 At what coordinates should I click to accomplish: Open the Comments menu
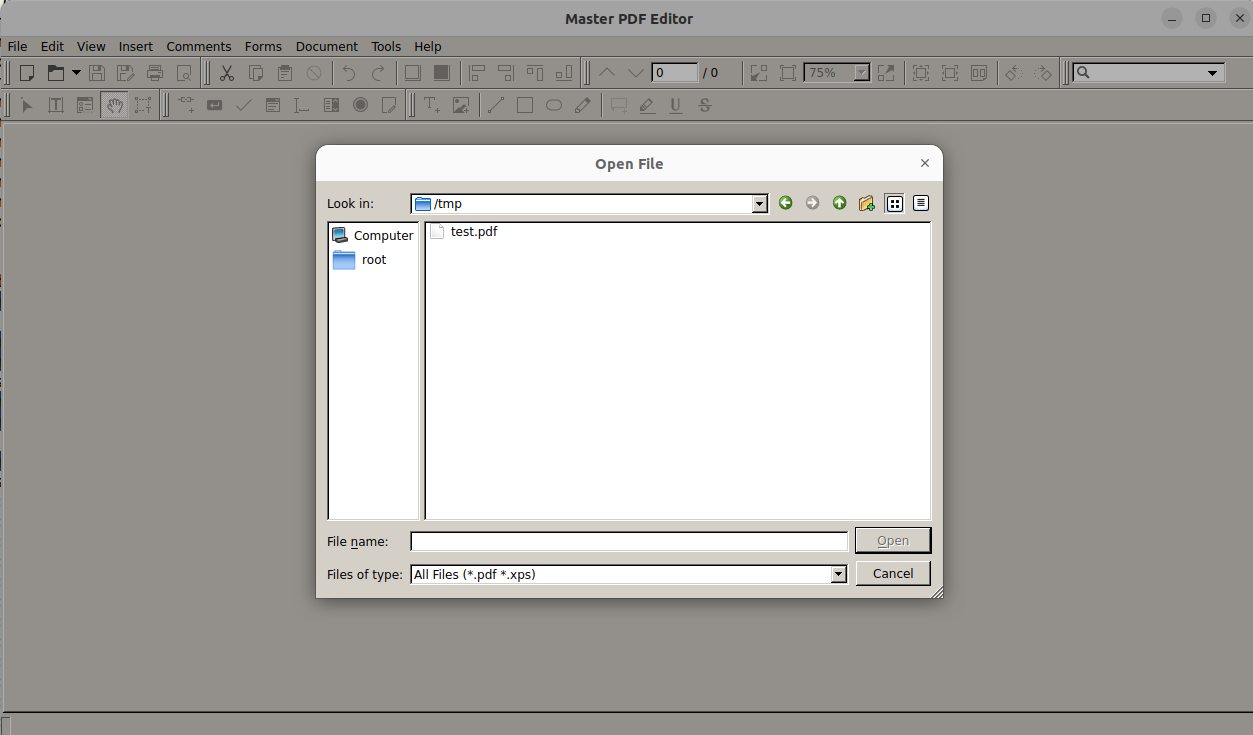pos(199,46)
